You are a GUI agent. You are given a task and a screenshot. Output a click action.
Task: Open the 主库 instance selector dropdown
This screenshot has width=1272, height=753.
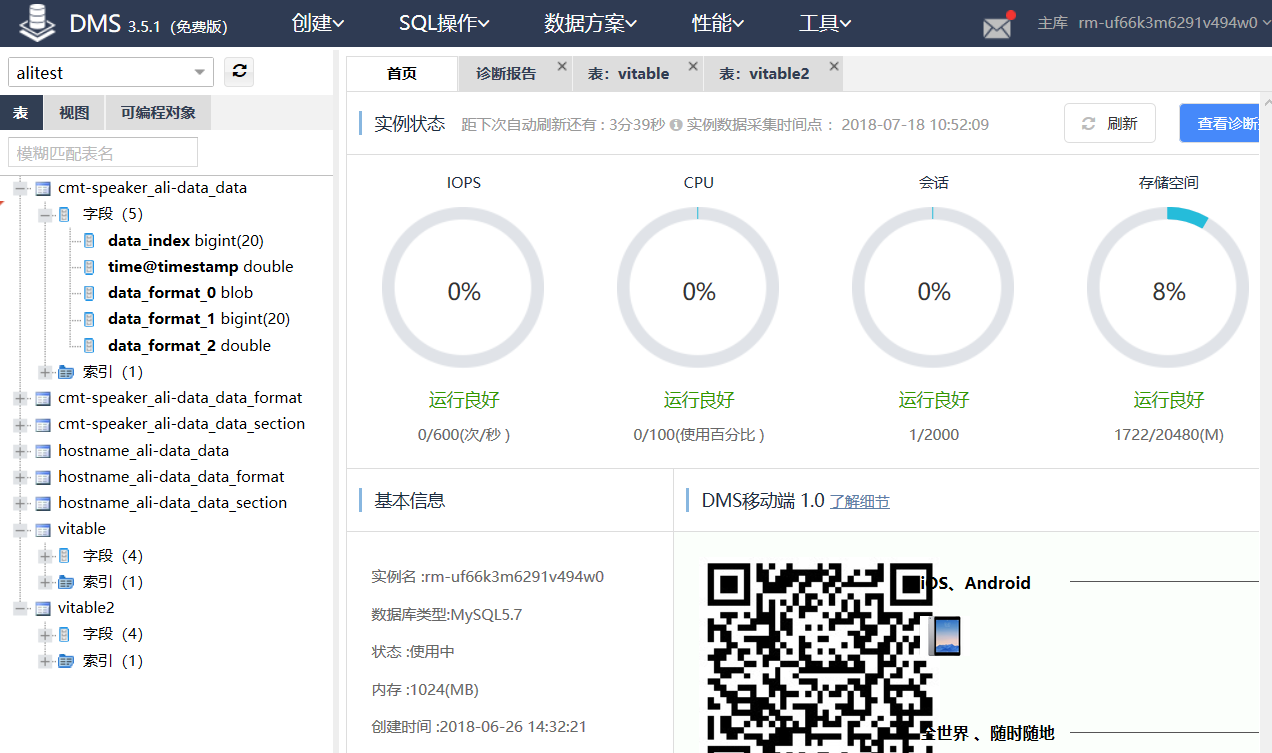point(1154,23)
